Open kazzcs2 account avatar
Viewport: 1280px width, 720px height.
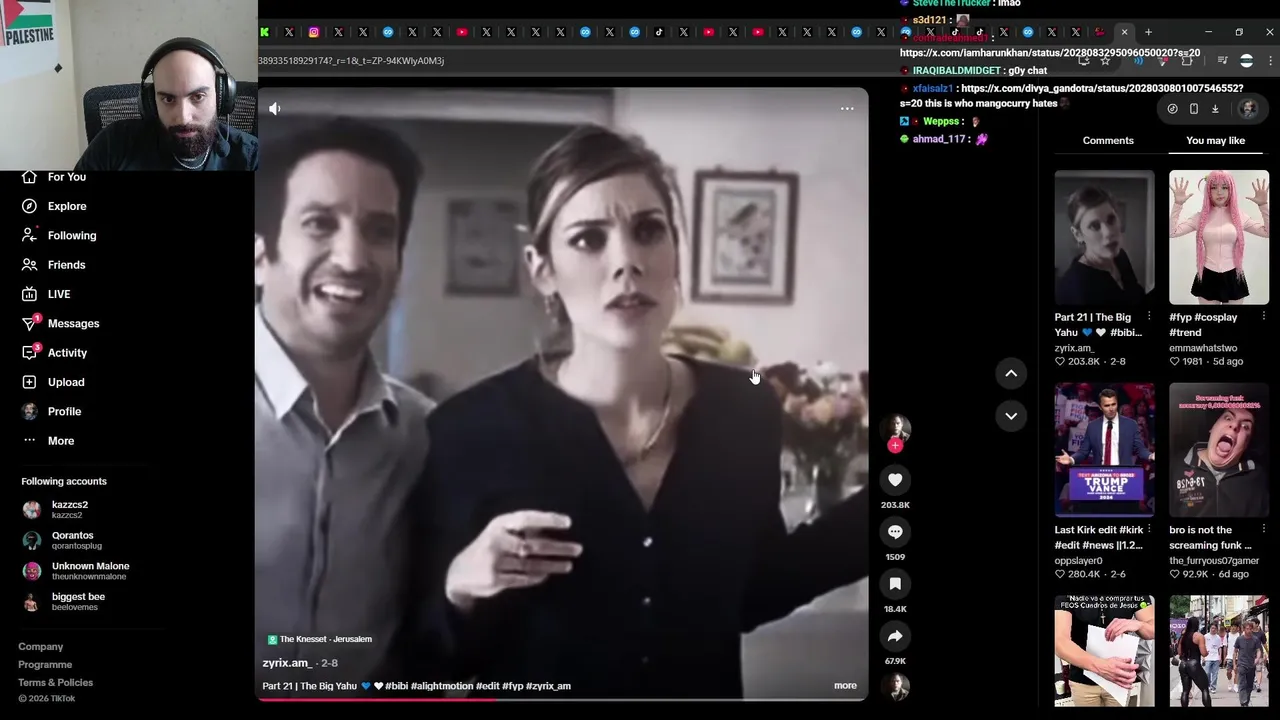[32, 509]
